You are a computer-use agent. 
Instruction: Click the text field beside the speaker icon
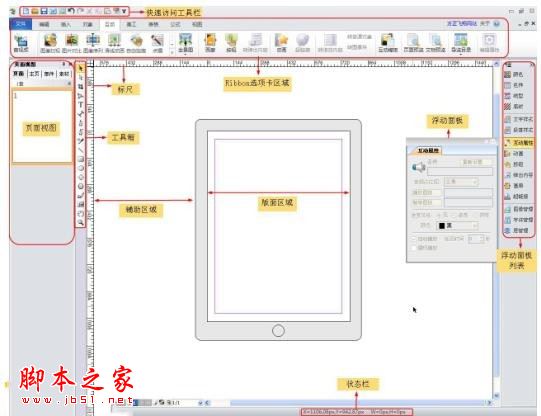click(460, 171)
